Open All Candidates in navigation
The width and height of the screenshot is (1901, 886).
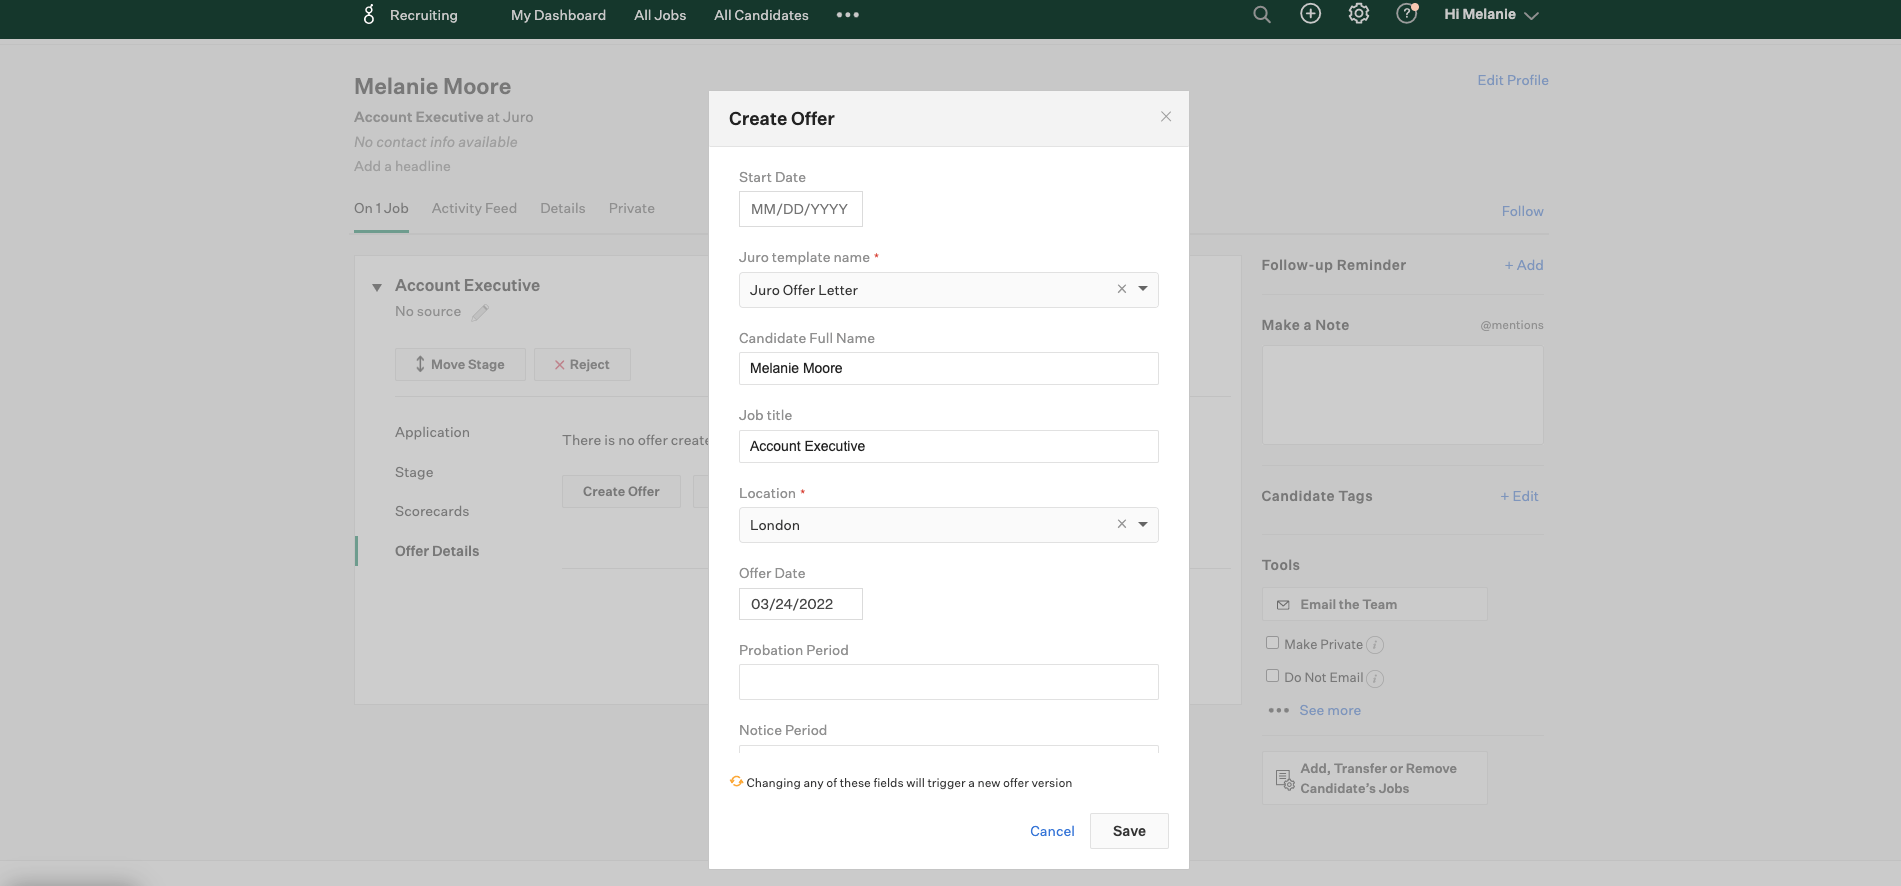tap(761, 15)
